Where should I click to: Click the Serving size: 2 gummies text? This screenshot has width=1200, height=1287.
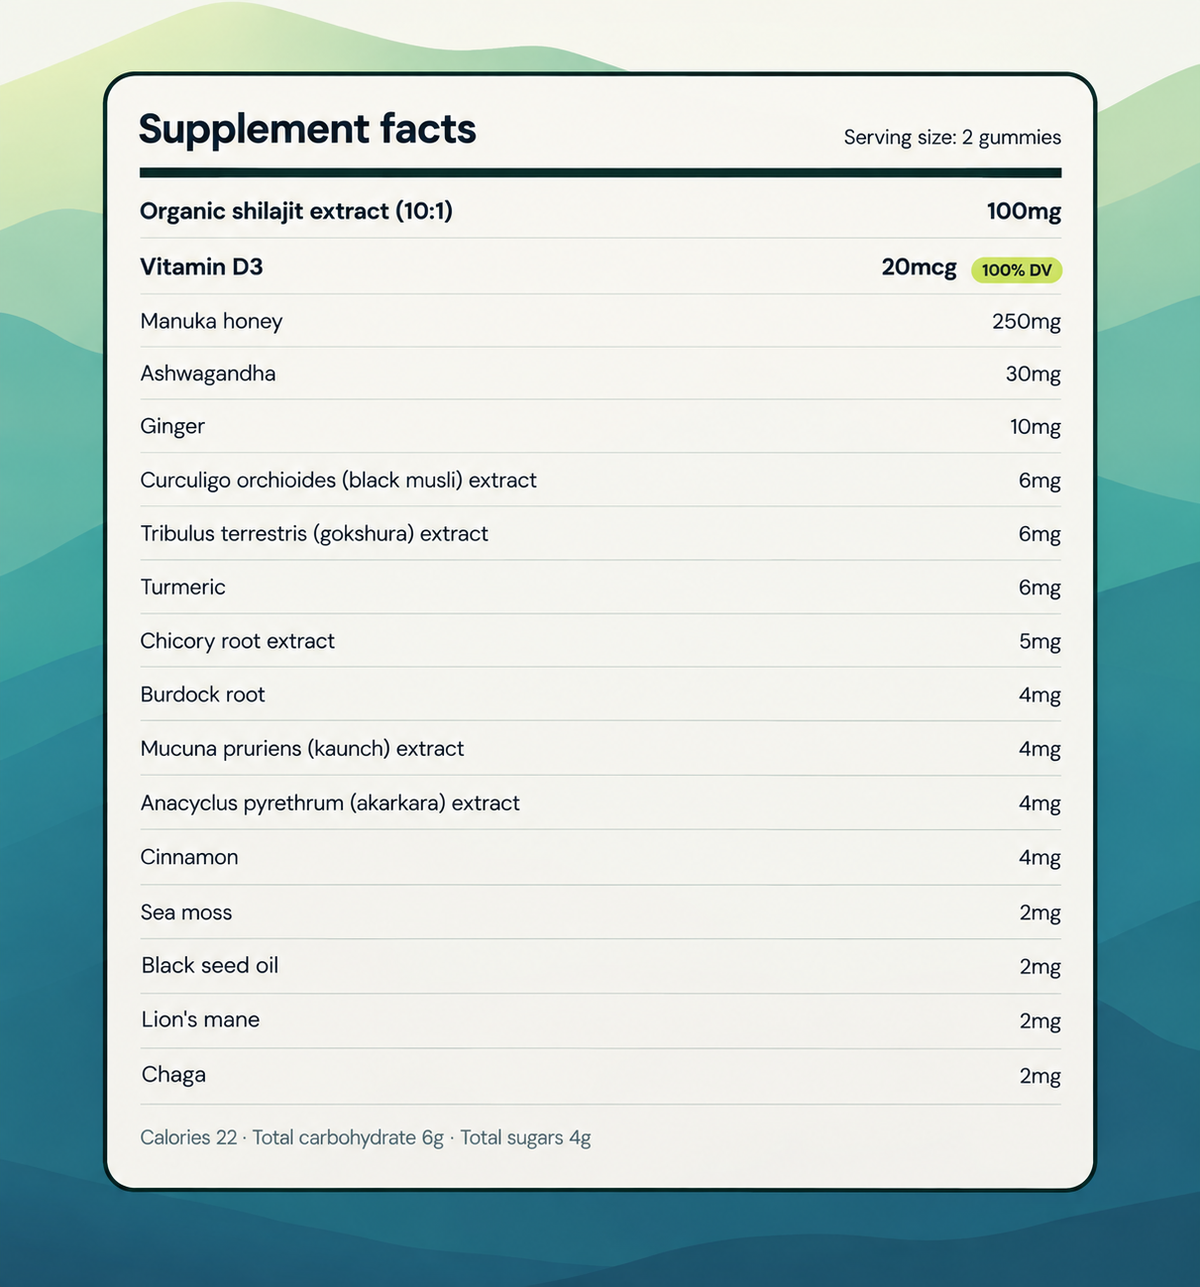tap(952, 137)
